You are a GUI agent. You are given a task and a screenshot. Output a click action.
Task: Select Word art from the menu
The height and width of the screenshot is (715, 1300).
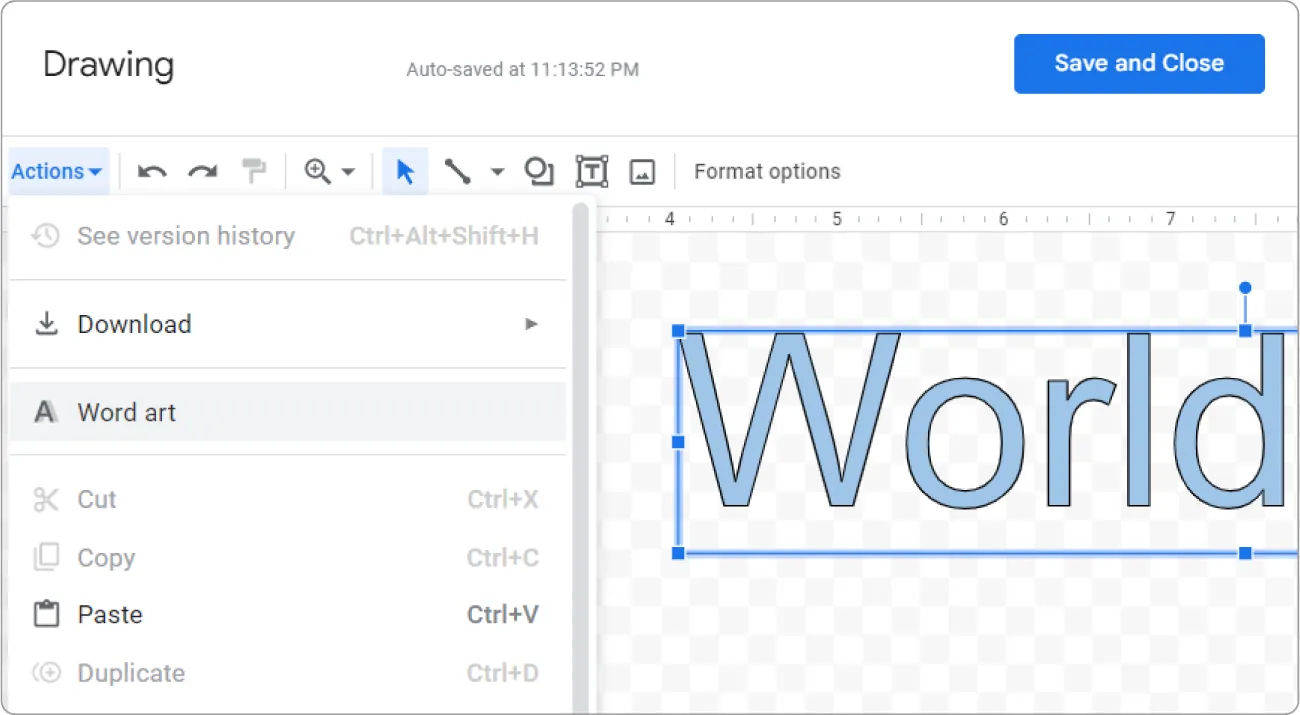(126, 412)
